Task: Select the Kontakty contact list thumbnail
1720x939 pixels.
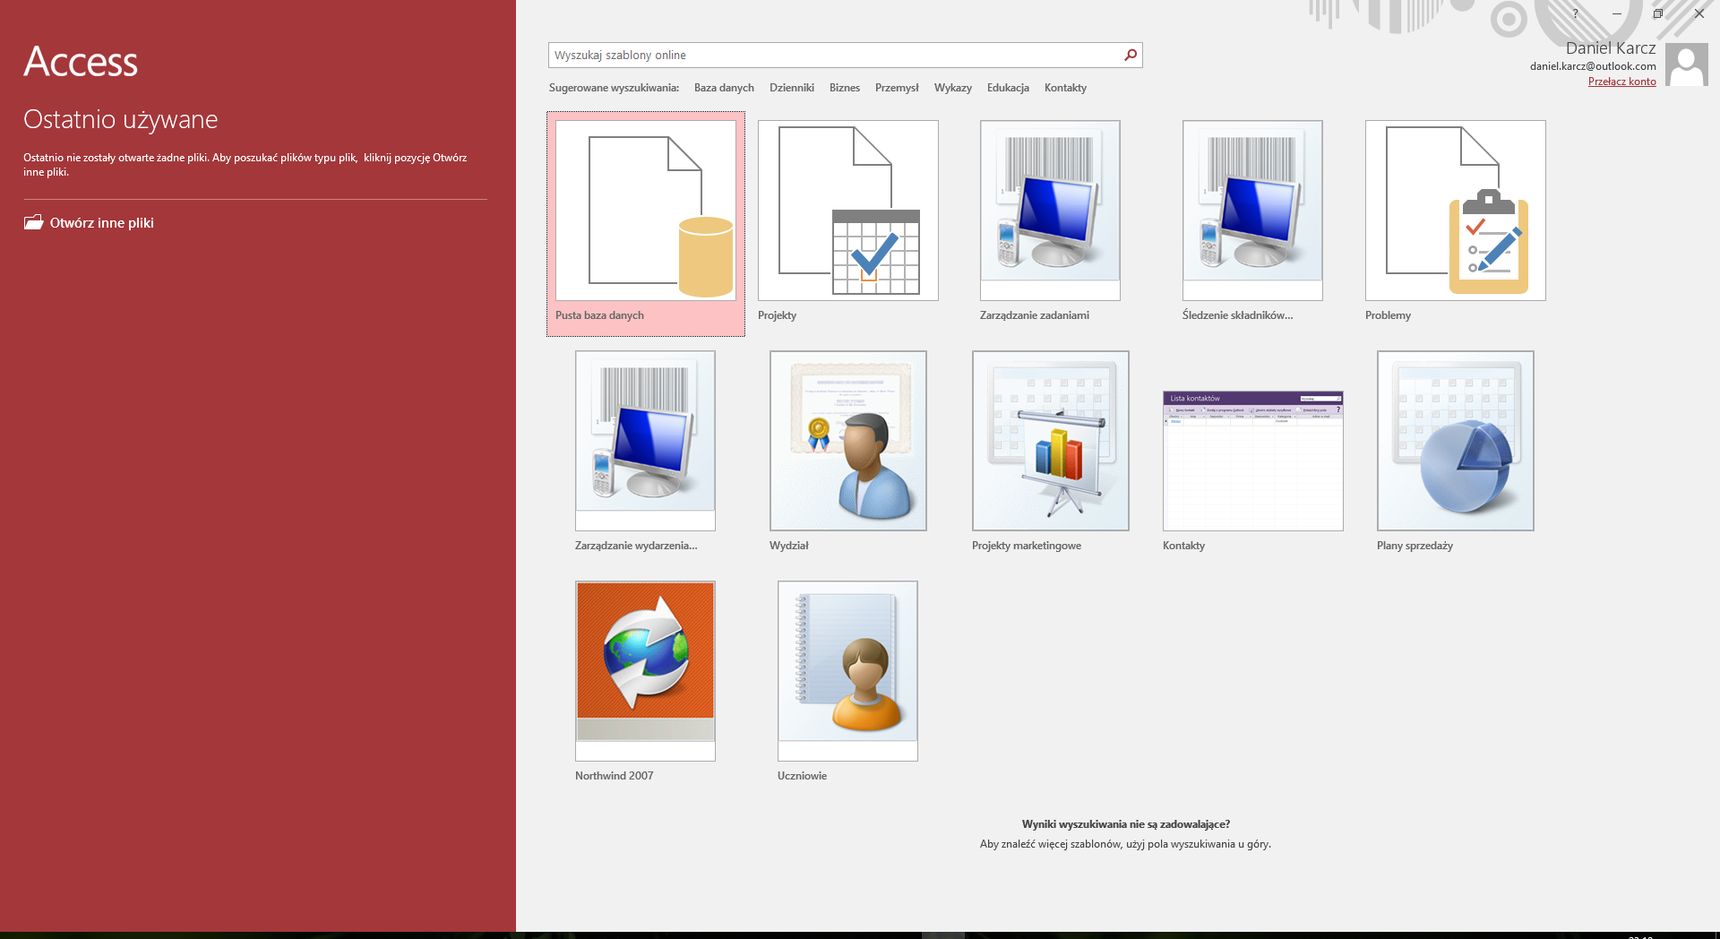Action: click(x=1252, y=461)
